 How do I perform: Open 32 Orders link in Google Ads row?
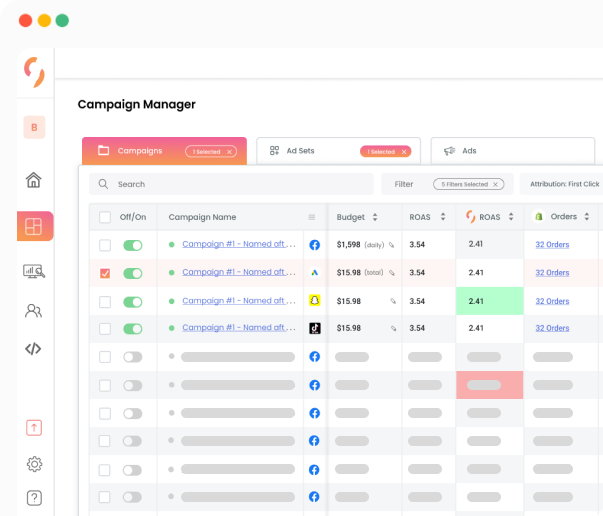[552, 273]
